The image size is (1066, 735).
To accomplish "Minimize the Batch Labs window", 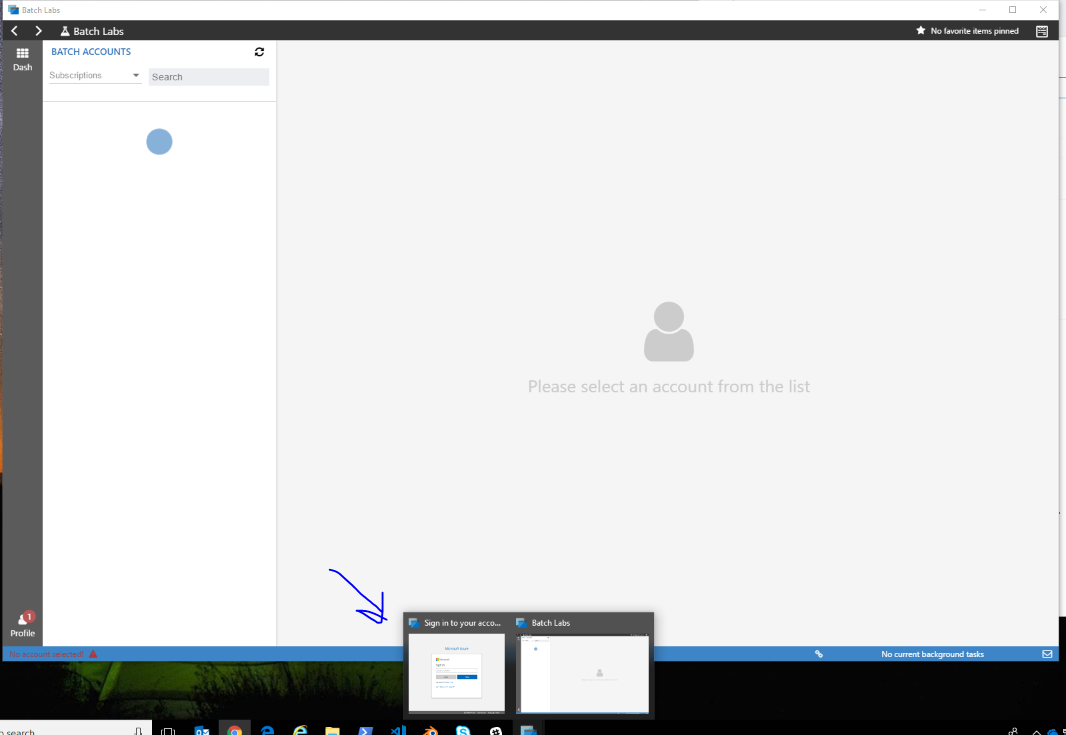I will 982,10.
